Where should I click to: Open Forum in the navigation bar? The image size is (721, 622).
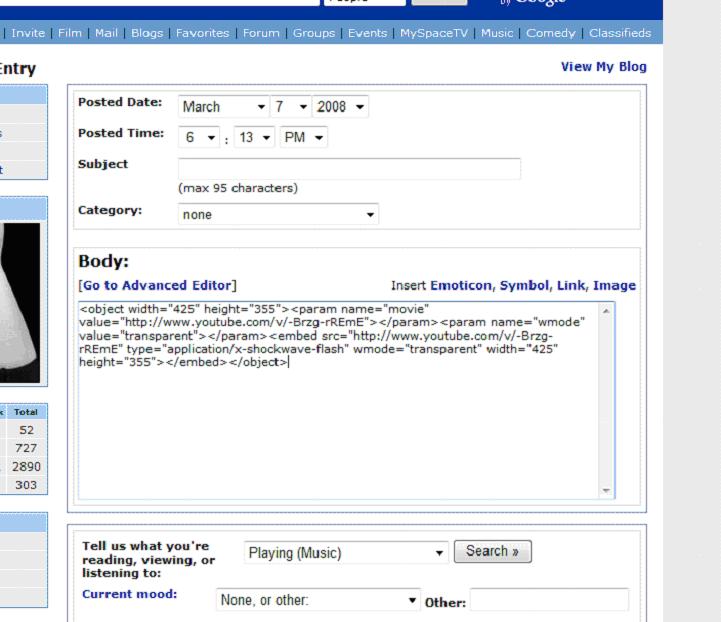tap(261, 33)
